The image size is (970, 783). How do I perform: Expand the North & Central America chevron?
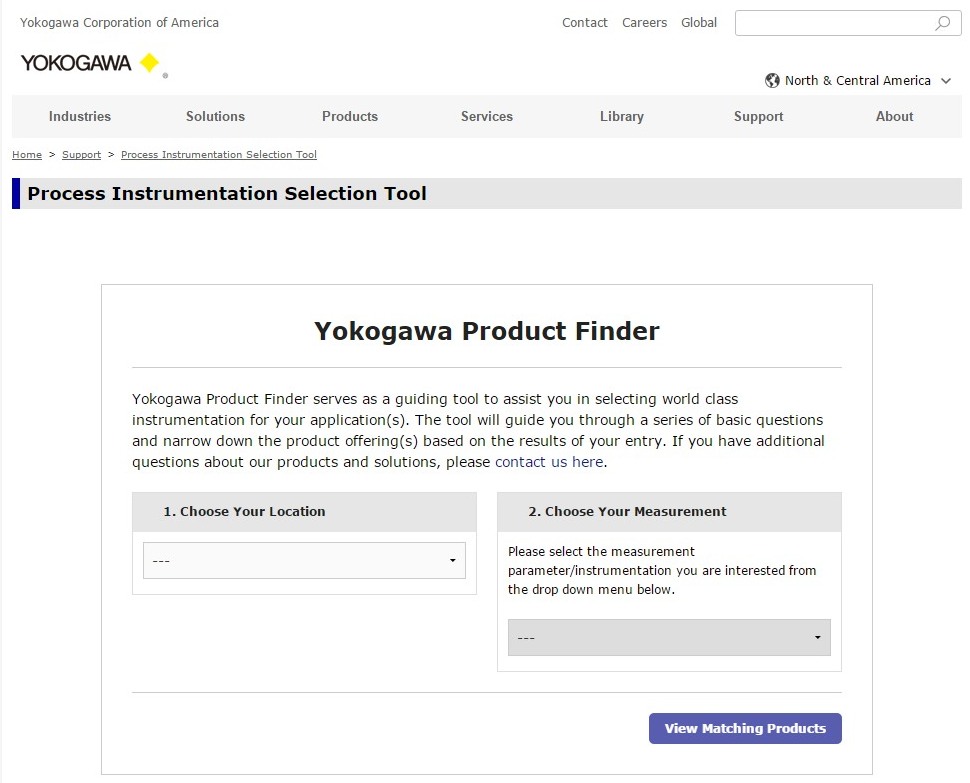(x=946, y=81)
